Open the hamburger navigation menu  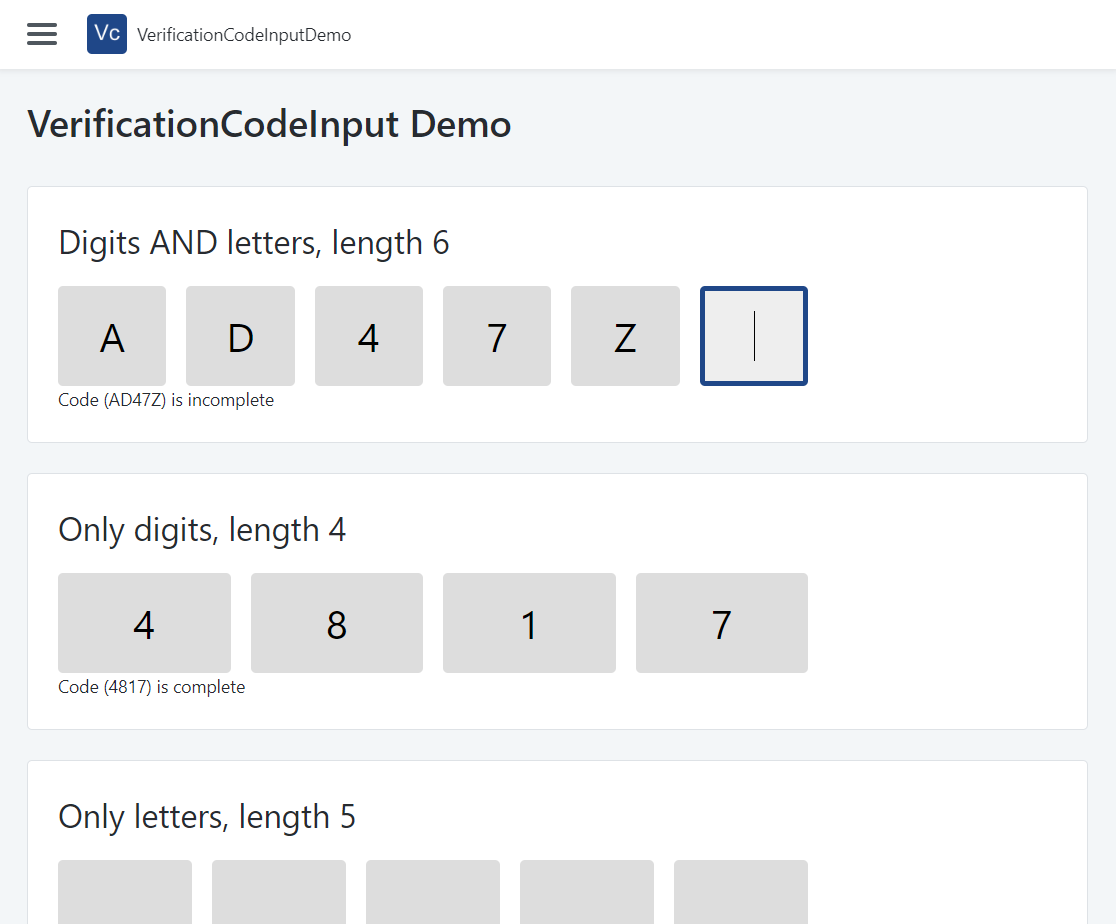pyautogui.click(x=42, y=34)
